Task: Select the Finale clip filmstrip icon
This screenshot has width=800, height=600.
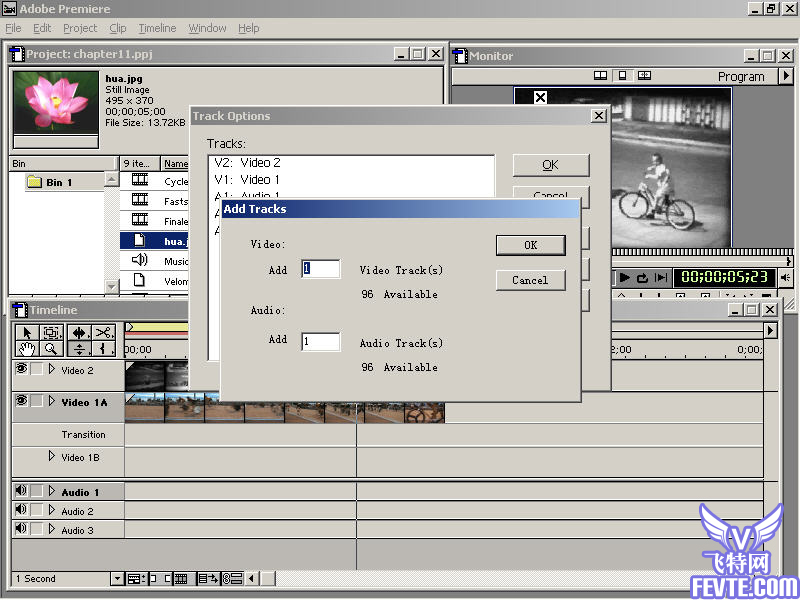Action: click(140, 220)
